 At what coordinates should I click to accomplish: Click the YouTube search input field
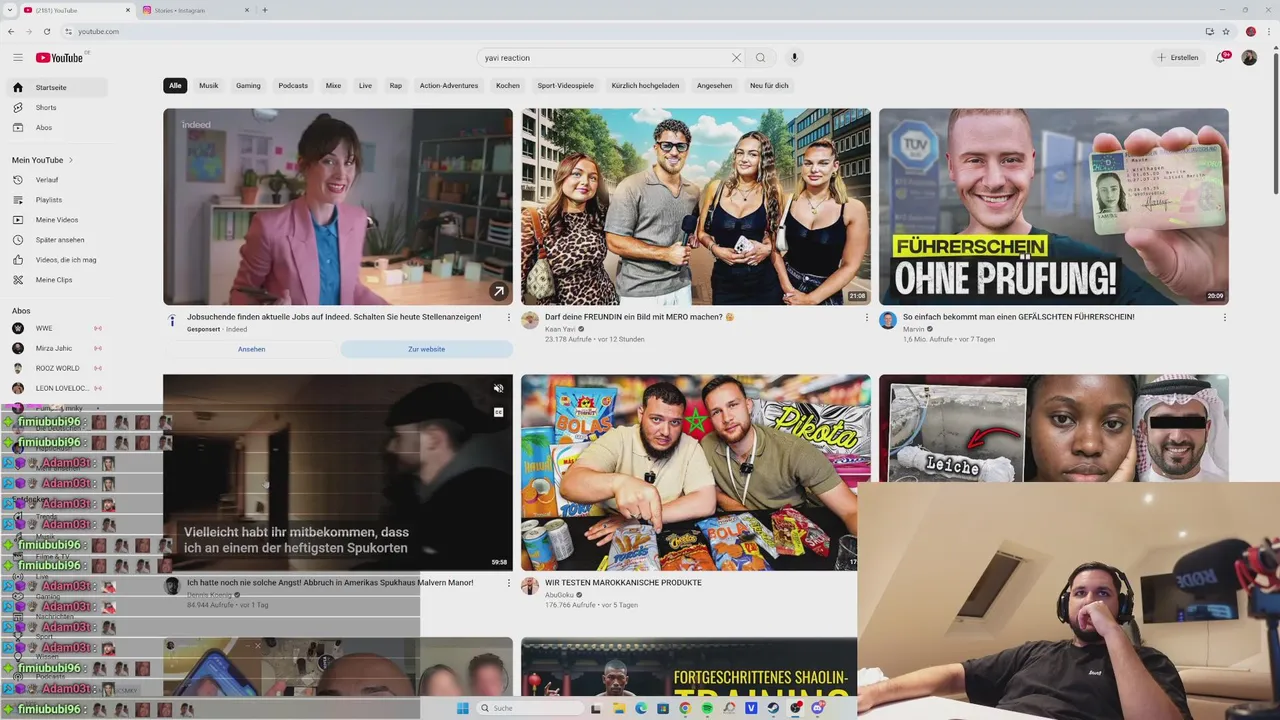604,58
